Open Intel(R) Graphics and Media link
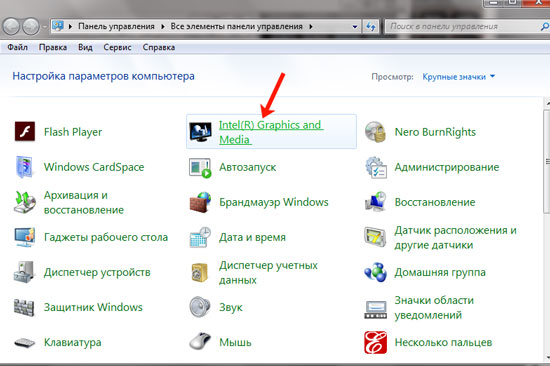Image resolution: width=550 pixels, height=366 pixels. (x=271, y=132)
